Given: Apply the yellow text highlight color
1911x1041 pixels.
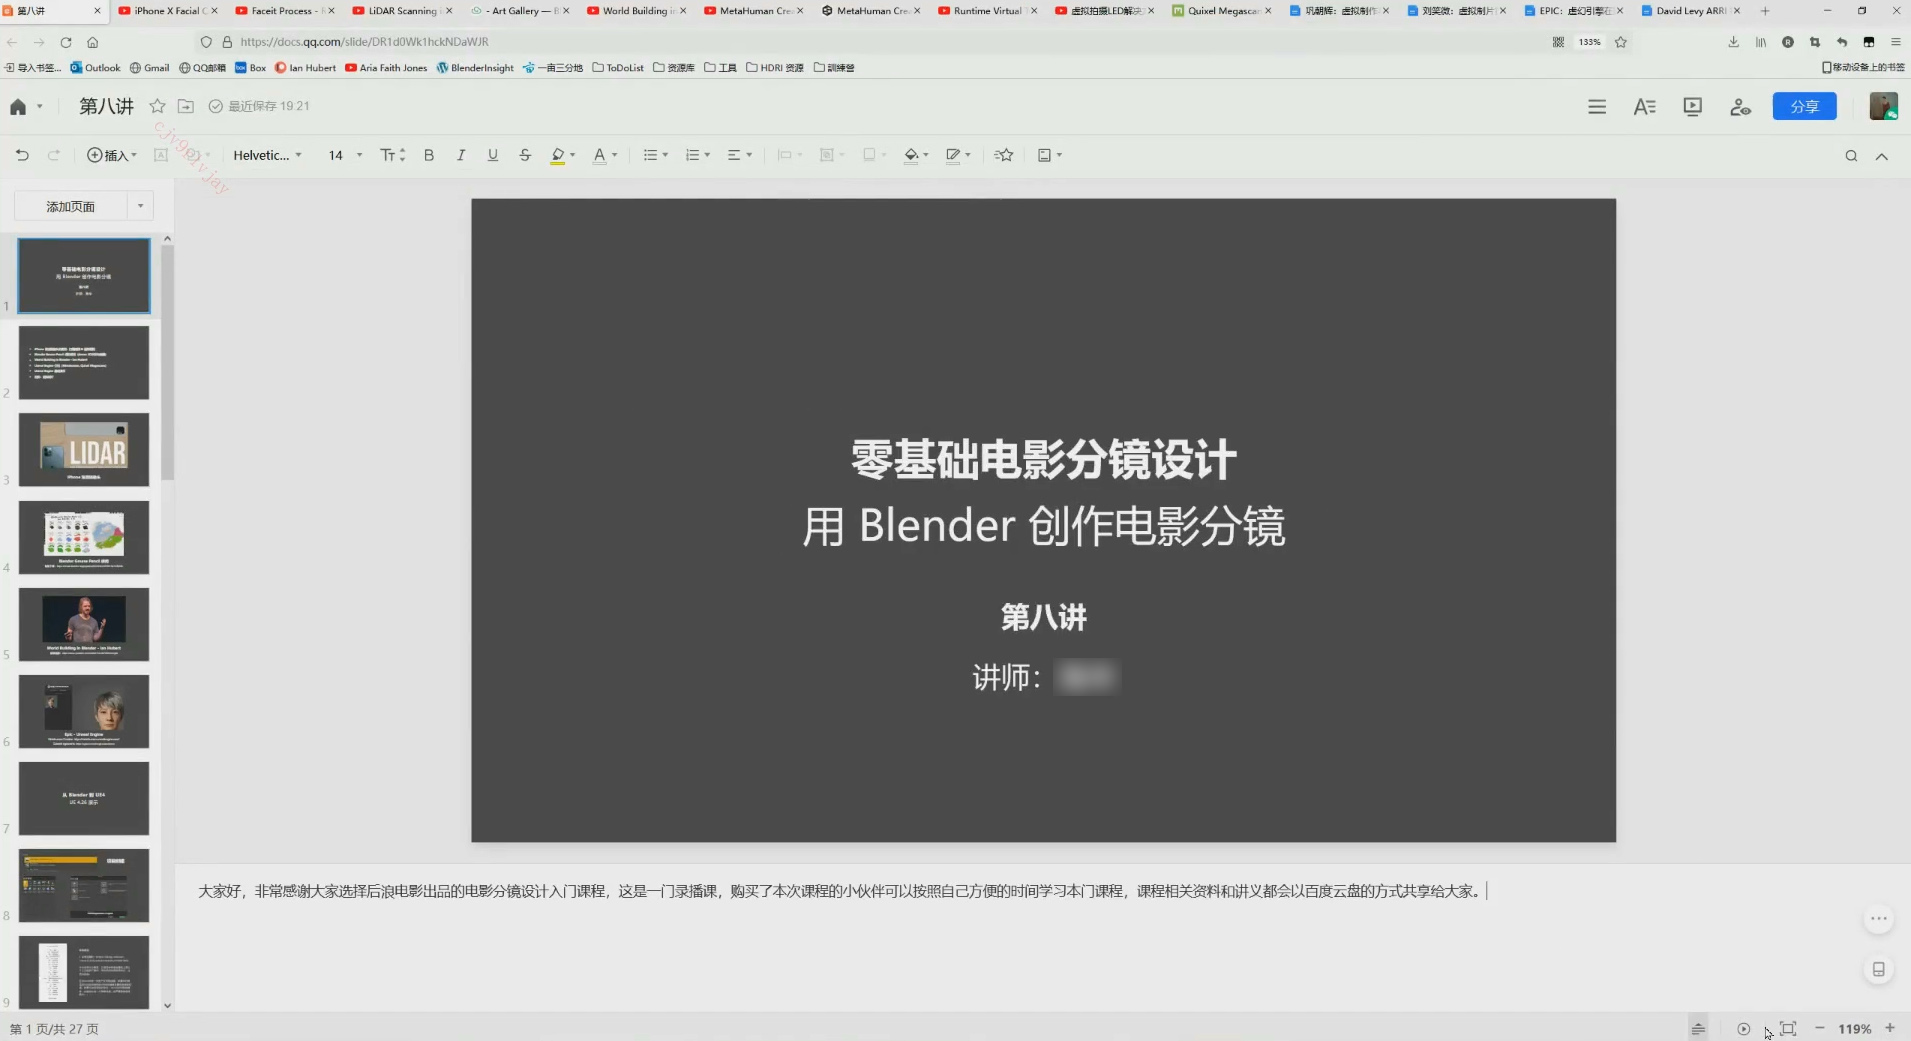Looking at the screenshot, I should tap(558, 155).
